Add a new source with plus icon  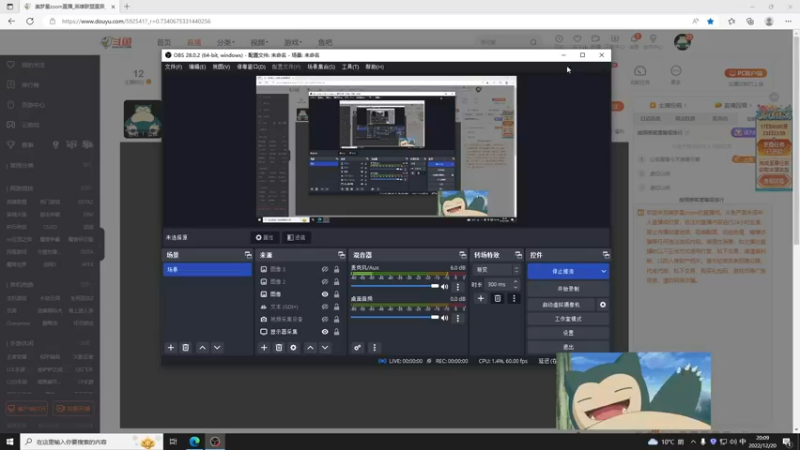click(264, 347)
